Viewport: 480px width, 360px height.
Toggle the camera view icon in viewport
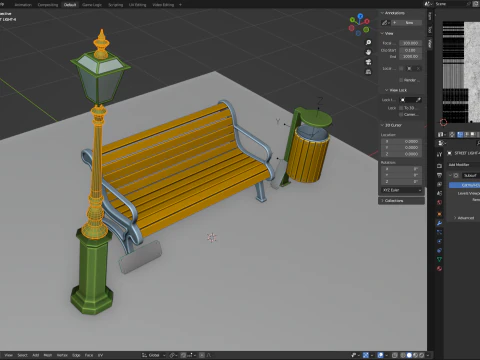point(368,62)
